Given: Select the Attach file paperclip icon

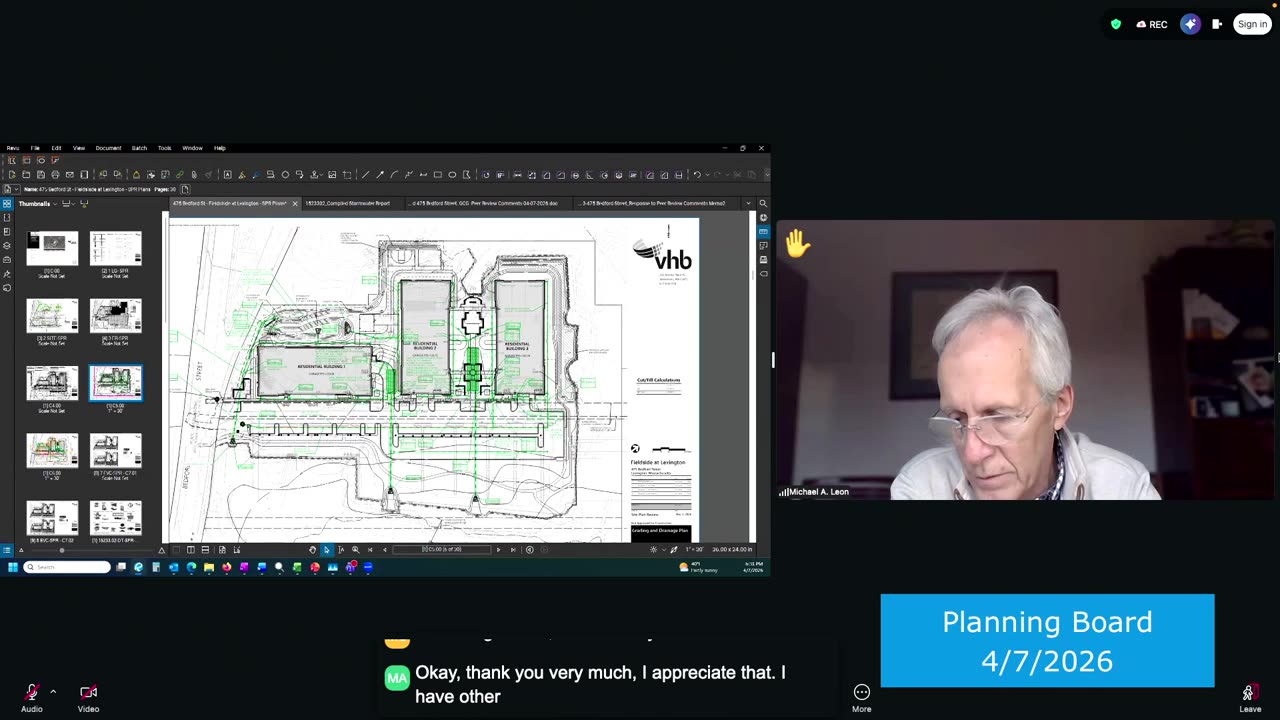Looking at the screenshot, I should tap(194, 175).
